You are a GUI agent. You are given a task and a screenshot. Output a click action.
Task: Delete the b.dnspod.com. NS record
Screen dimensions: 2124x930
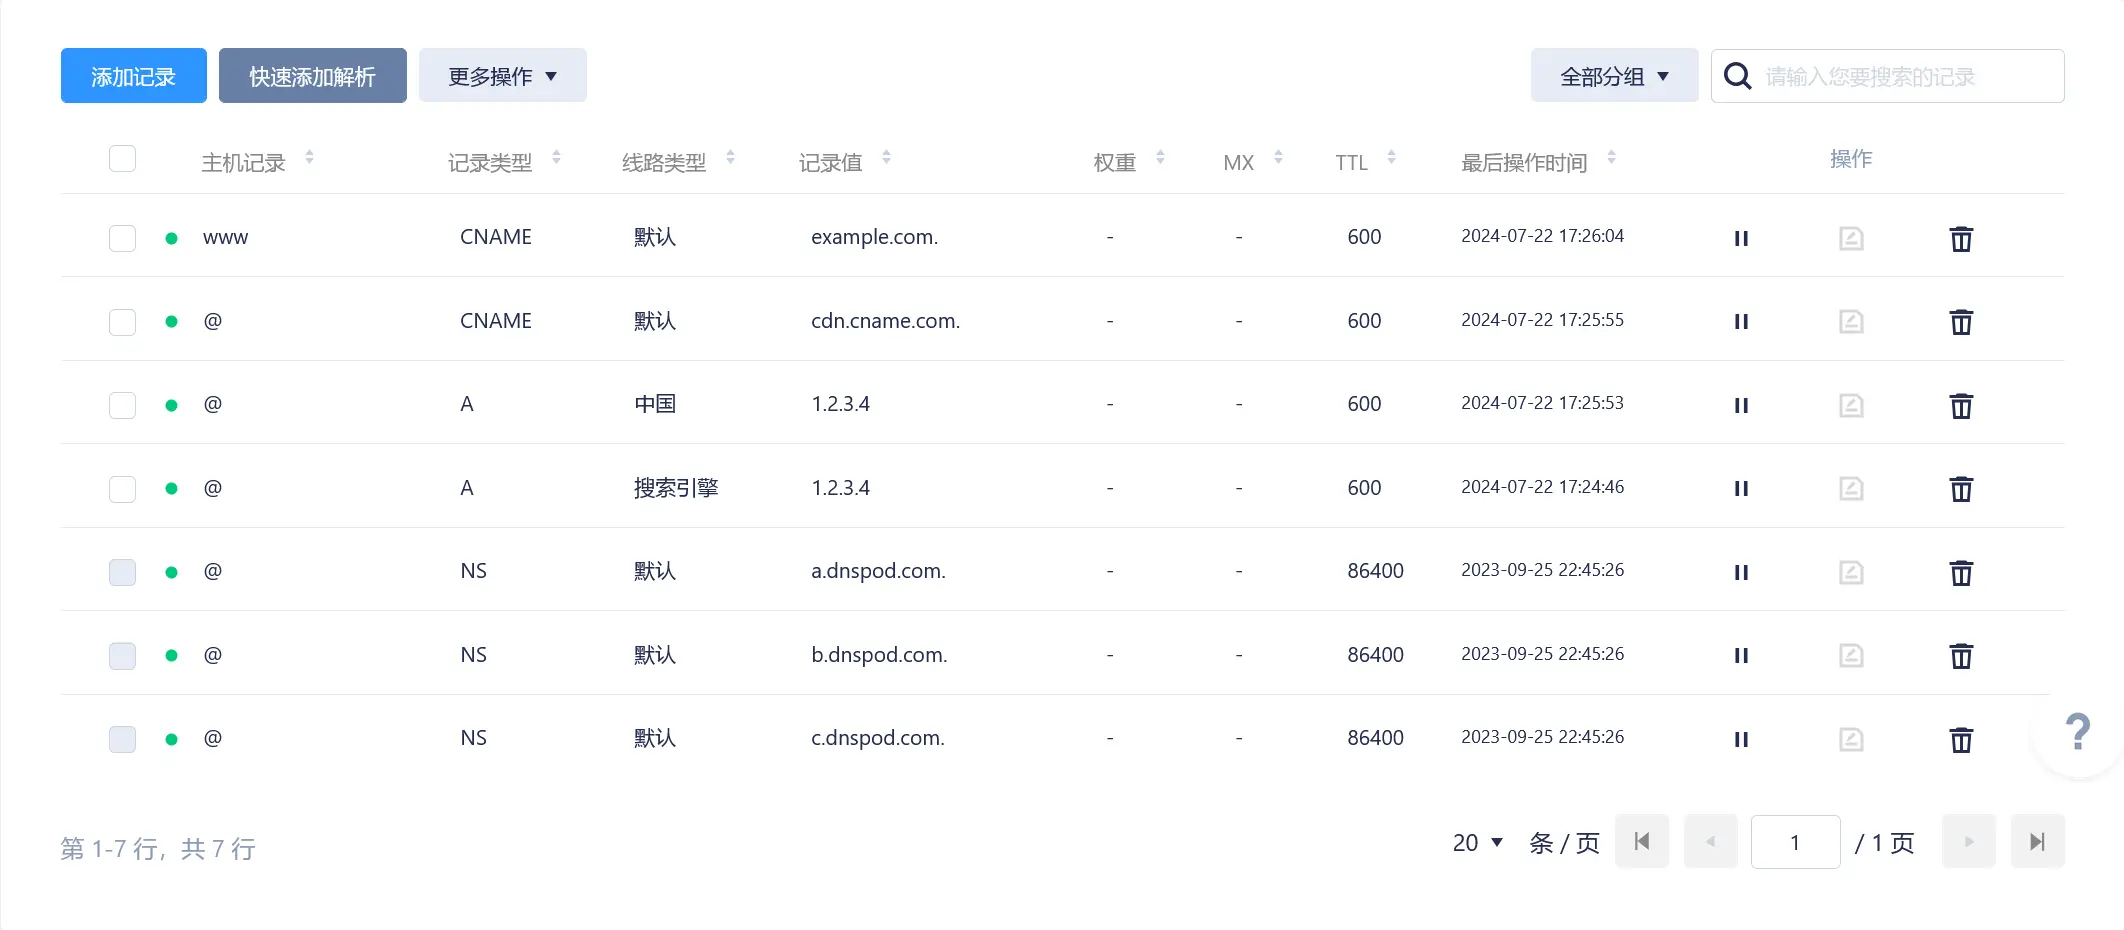tap(1961, 656)
